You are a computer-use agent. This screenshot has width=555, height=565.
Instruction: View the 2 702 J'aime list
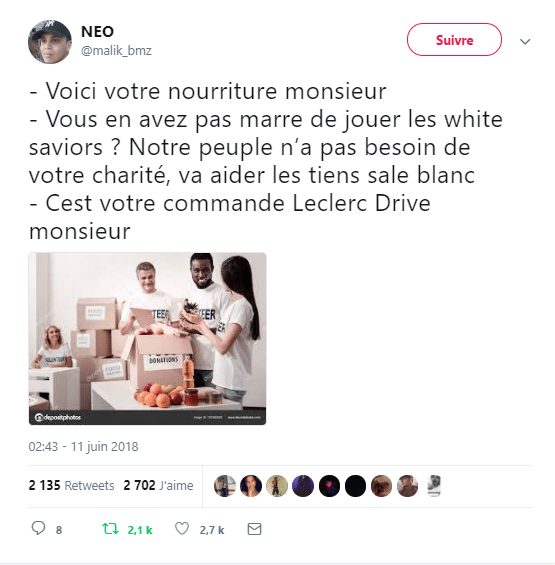coord(158,485)
